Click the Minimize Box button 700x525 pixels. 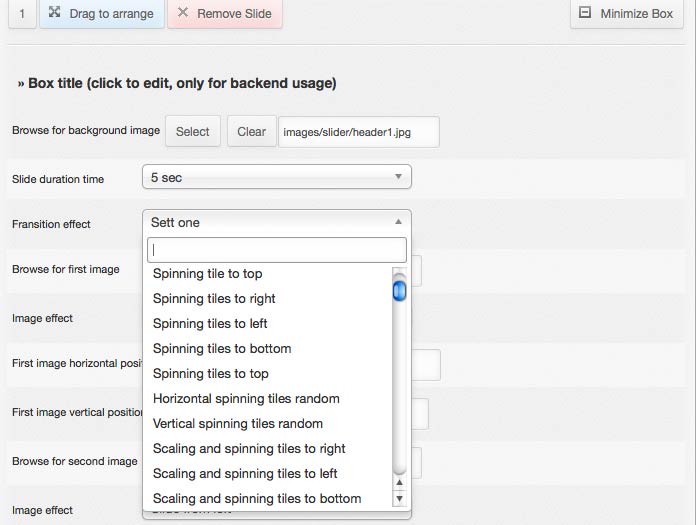coord(626,14)
